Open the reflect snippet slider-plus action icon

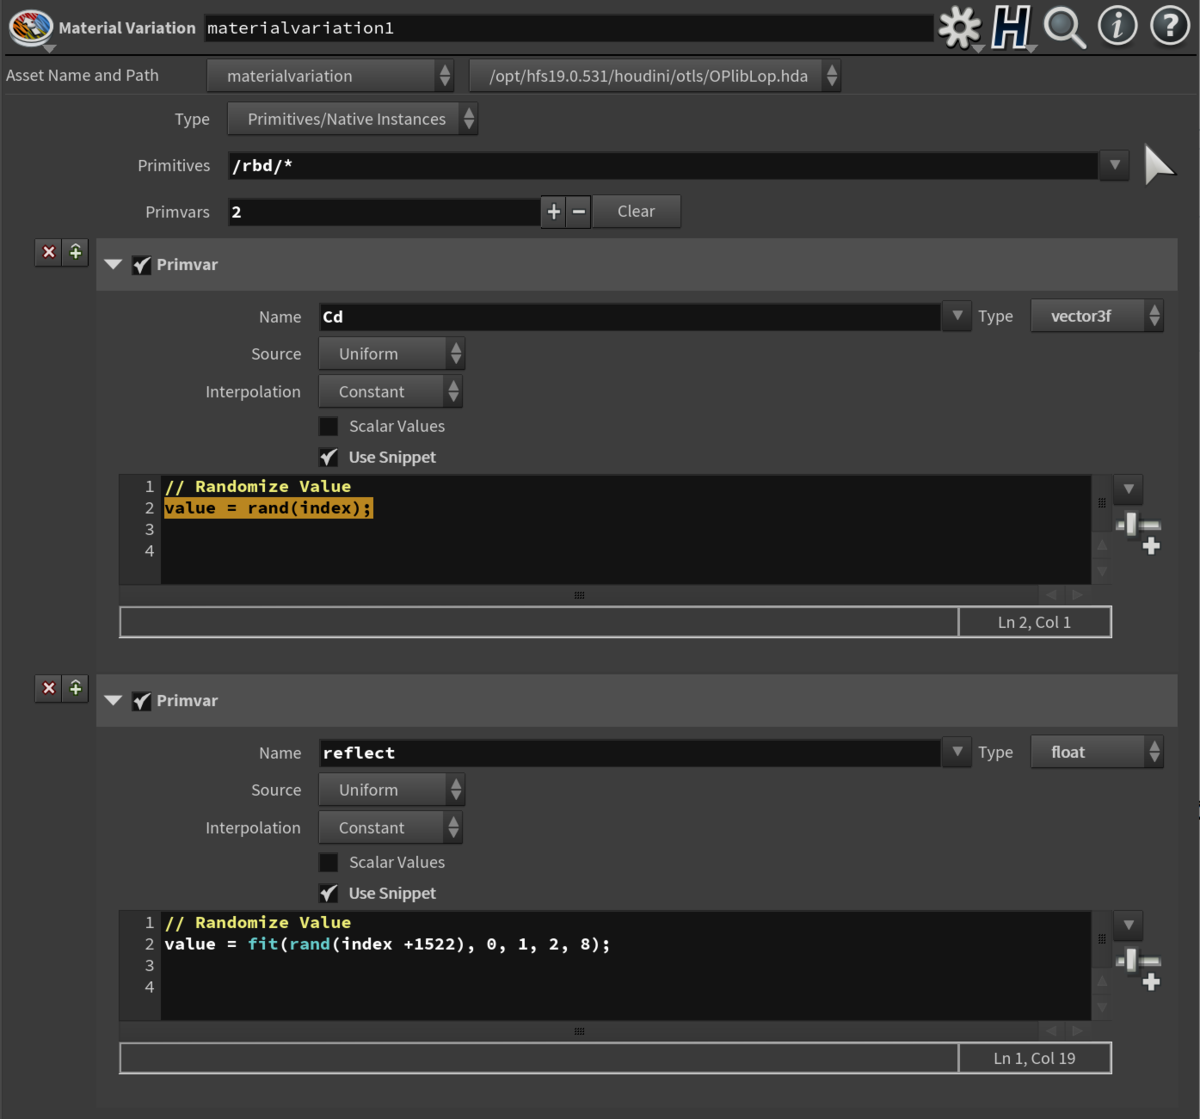[x=1138, y=968]
